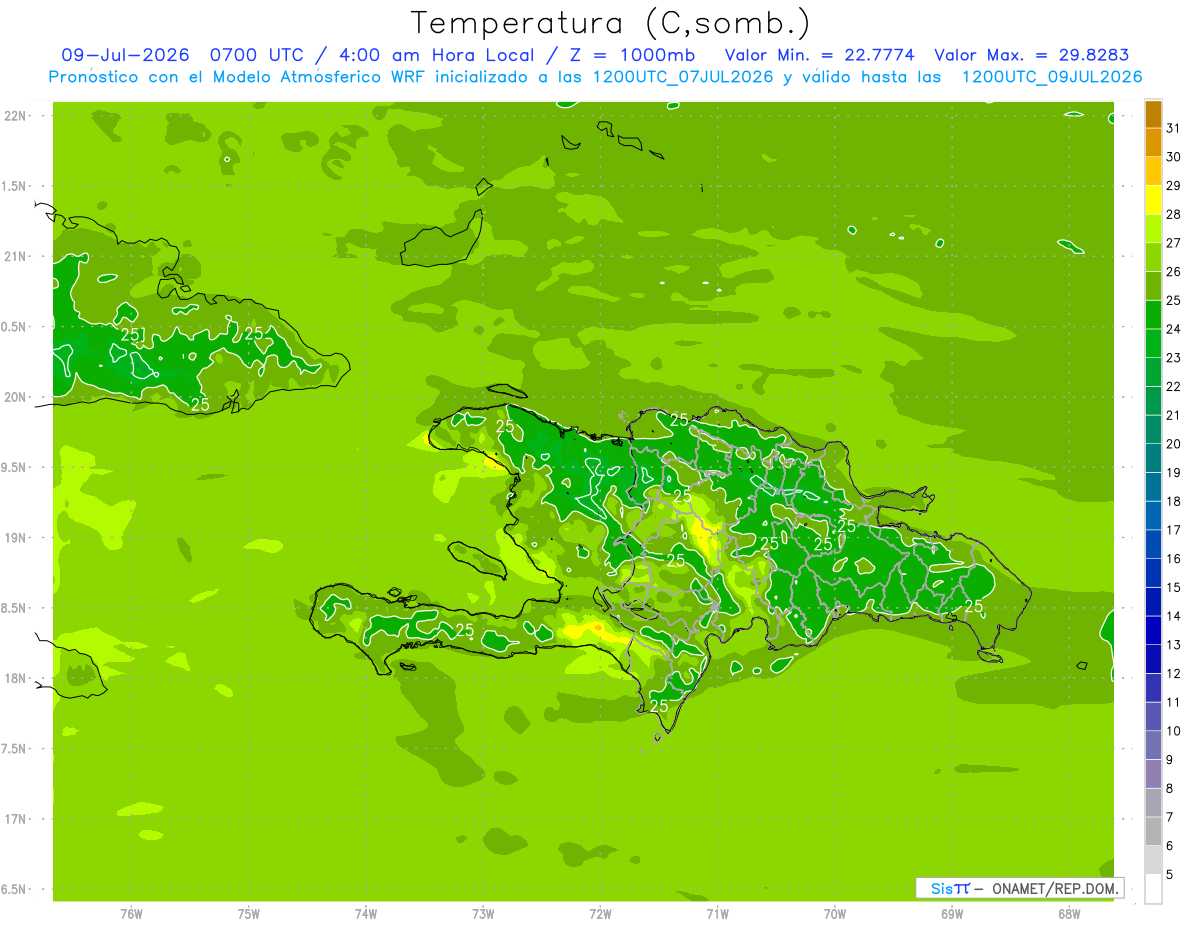This screenshot has width=1200, height=927.
Task: Click the "31" value on the color scale
Action: [x=1173, y=128]
